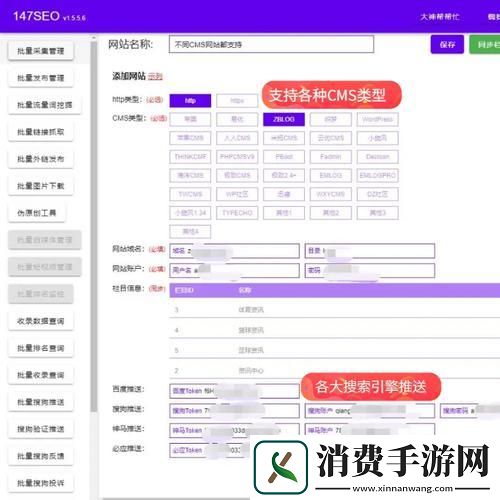Select the 苹果CMS type

190,138
